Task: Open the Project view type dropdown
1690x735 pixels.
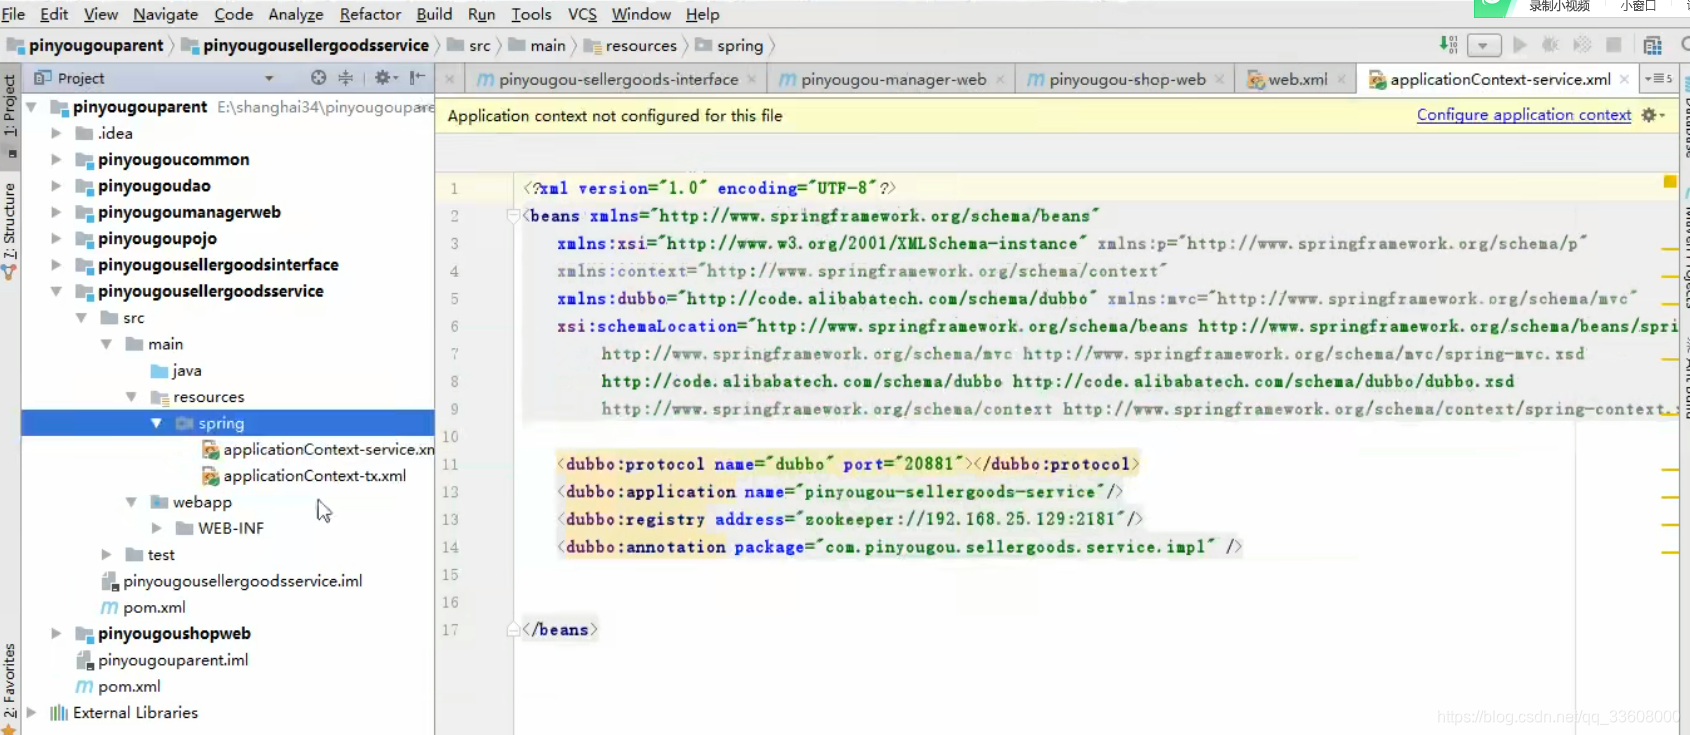Action: (269, 78)
